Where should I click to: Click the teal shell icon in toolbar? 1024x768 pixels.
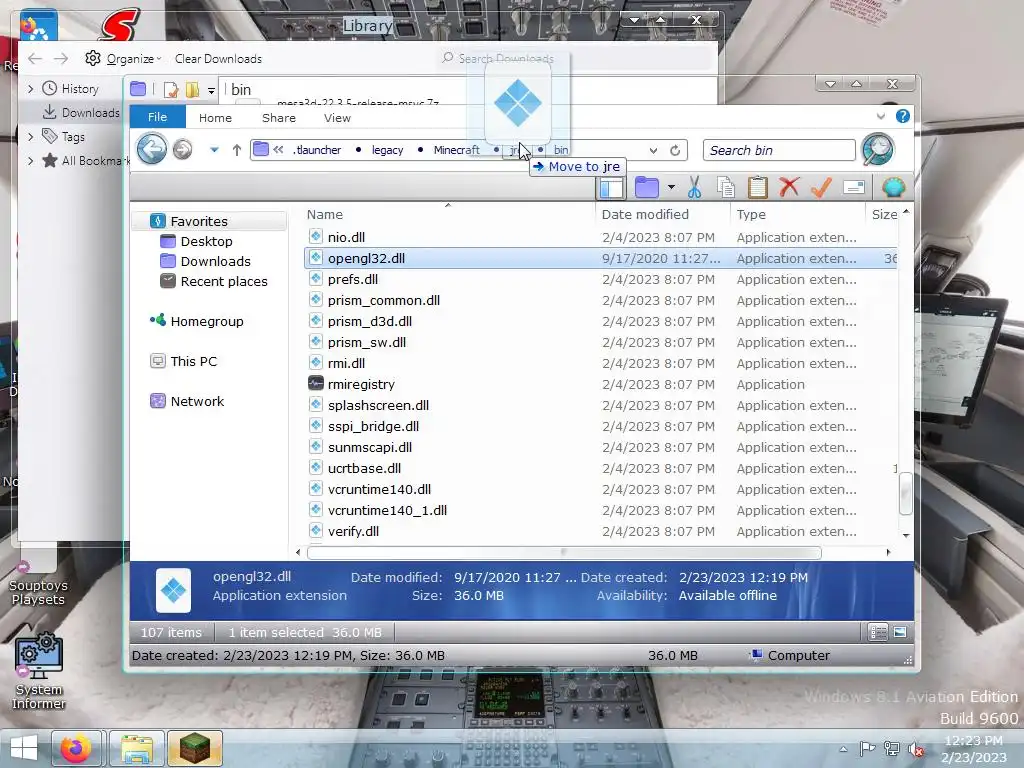[893, 187]
